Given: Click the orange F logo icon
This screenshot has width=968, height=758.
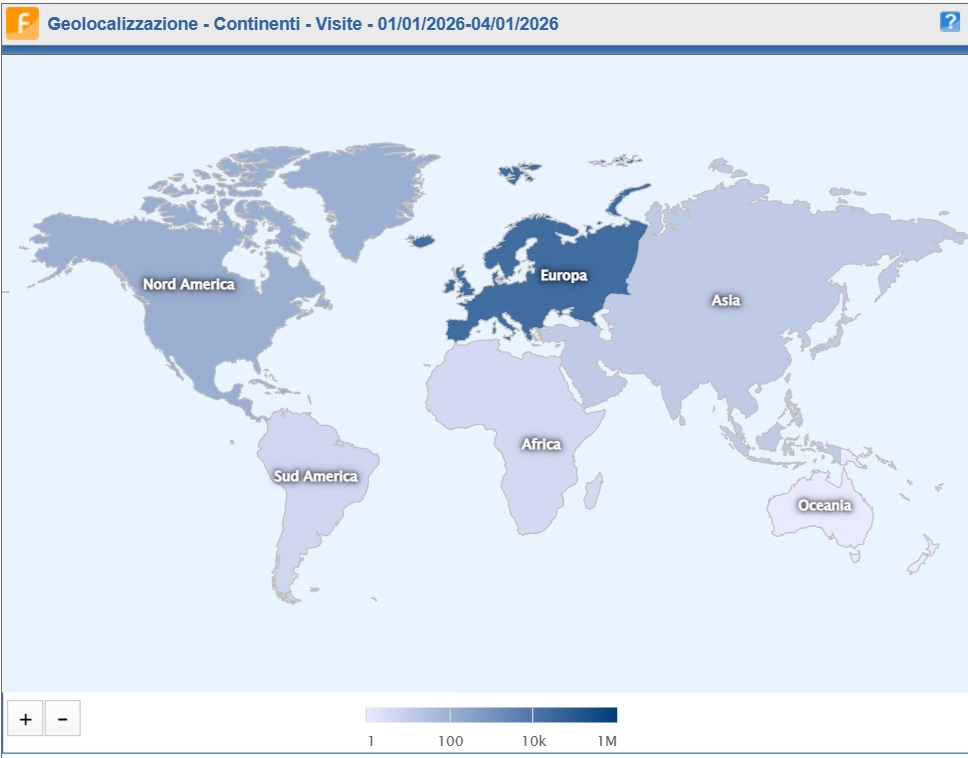Looking at the screenshot, I should pos(22,23).
